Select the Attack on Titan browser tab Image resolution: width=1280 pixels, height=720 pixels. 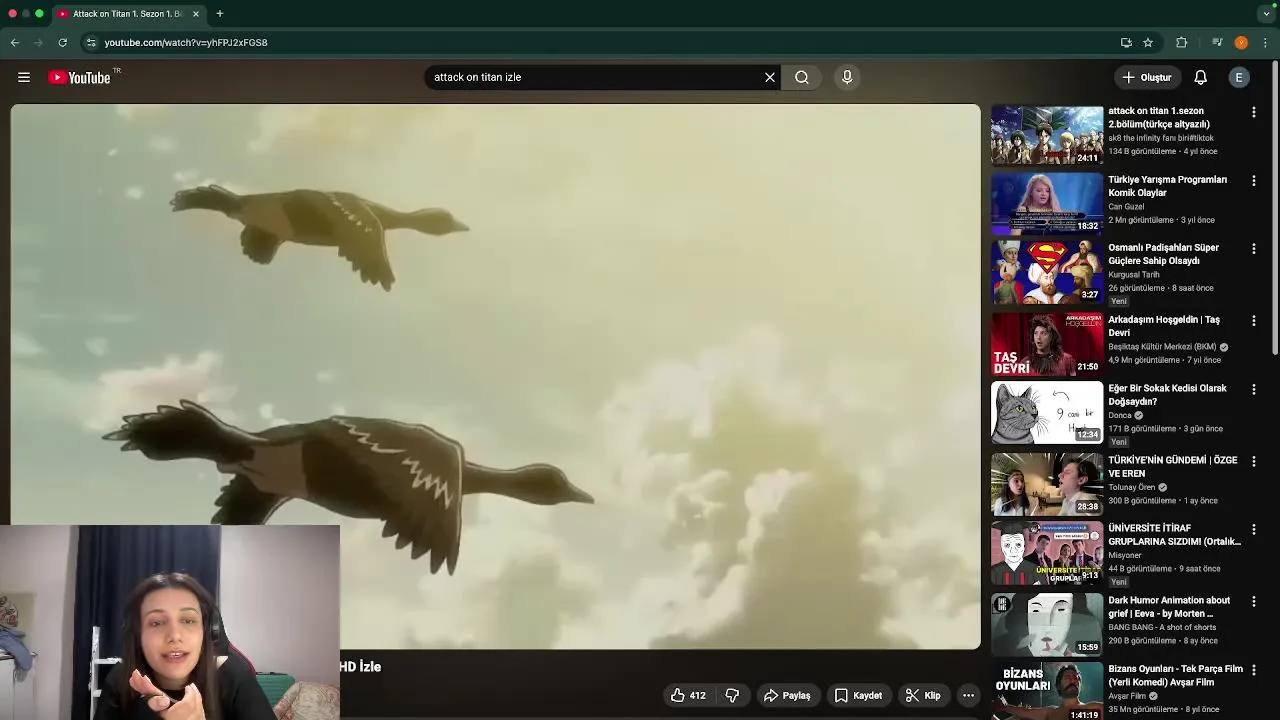127,14
